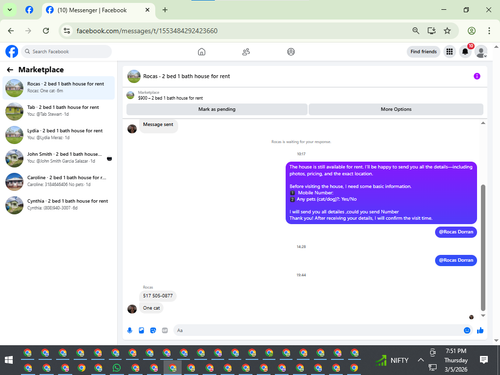
Task: Click the address bar URL
Action: coord(147,31)
